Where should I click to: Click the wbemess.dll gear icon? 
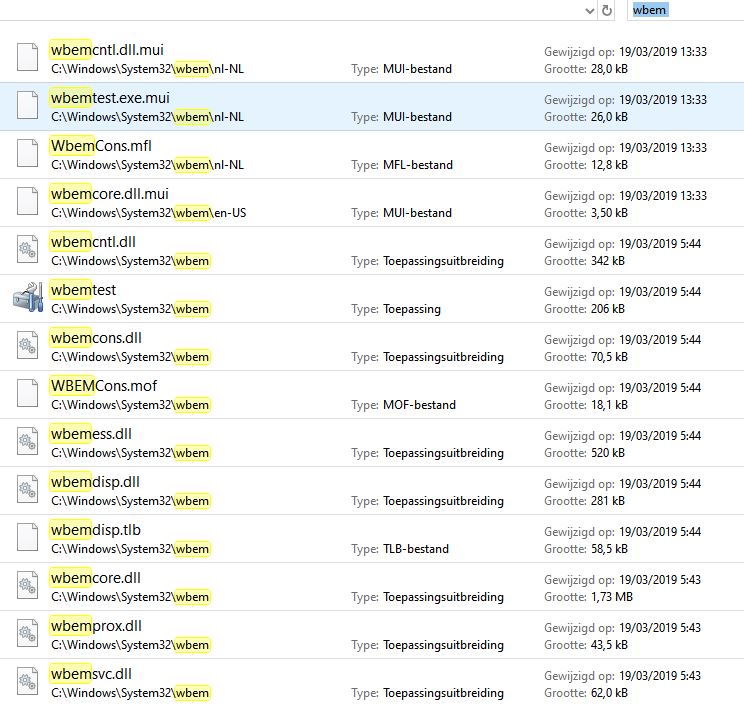click(28, 443)
